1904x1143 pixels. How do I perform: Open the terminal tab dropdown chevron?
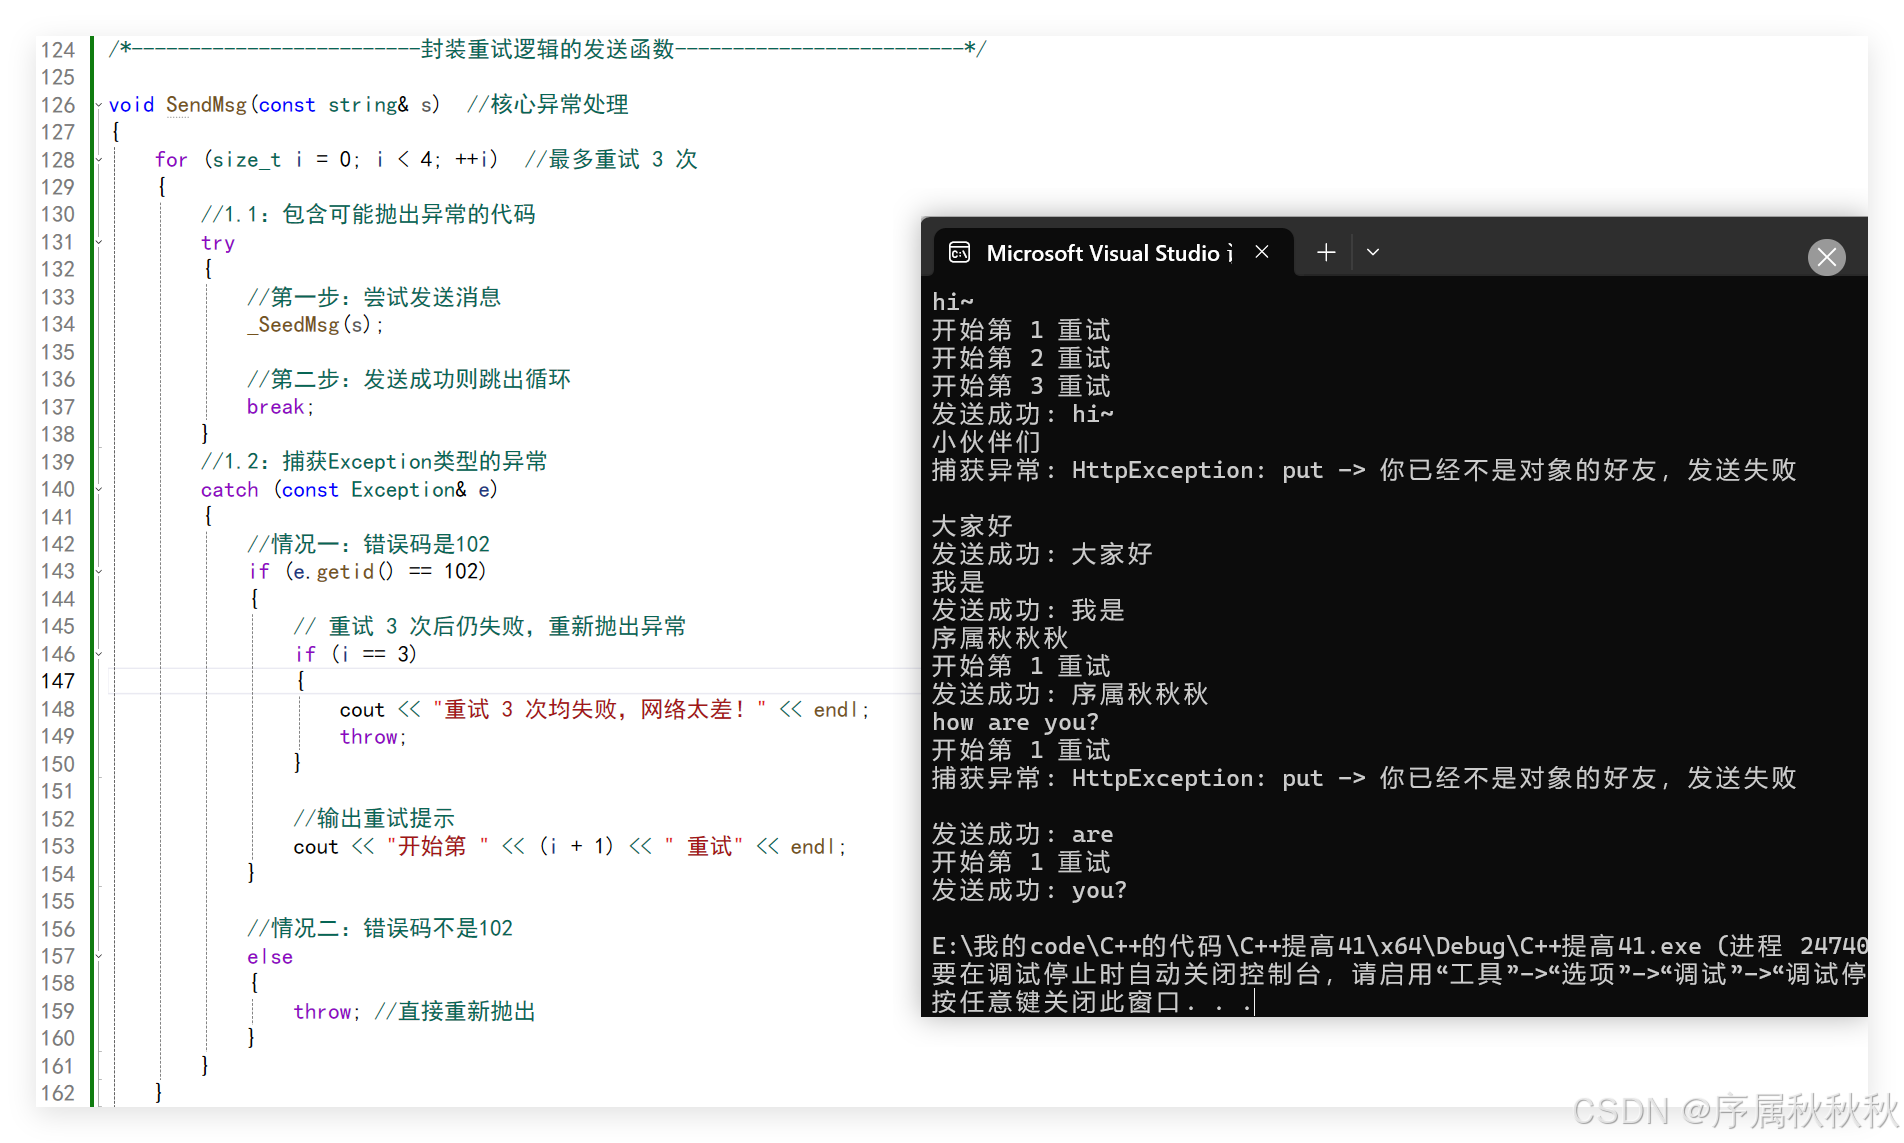(1371, 252)
